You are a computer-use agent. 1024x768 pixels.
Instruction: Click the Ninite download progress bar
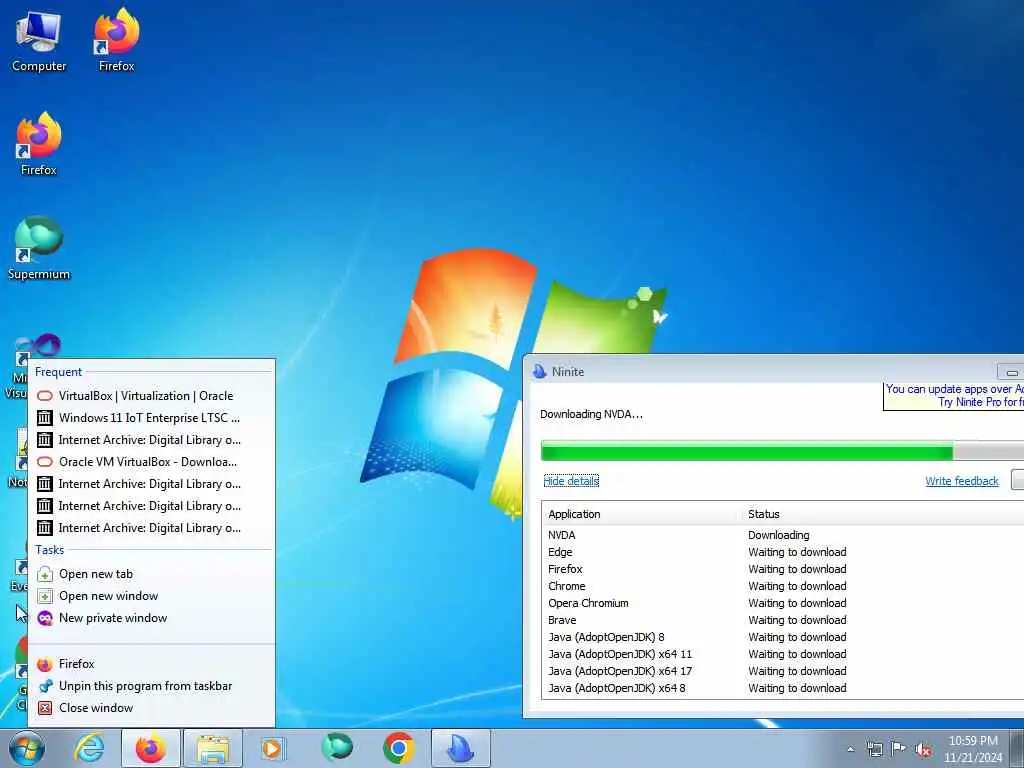click(782, 451)
